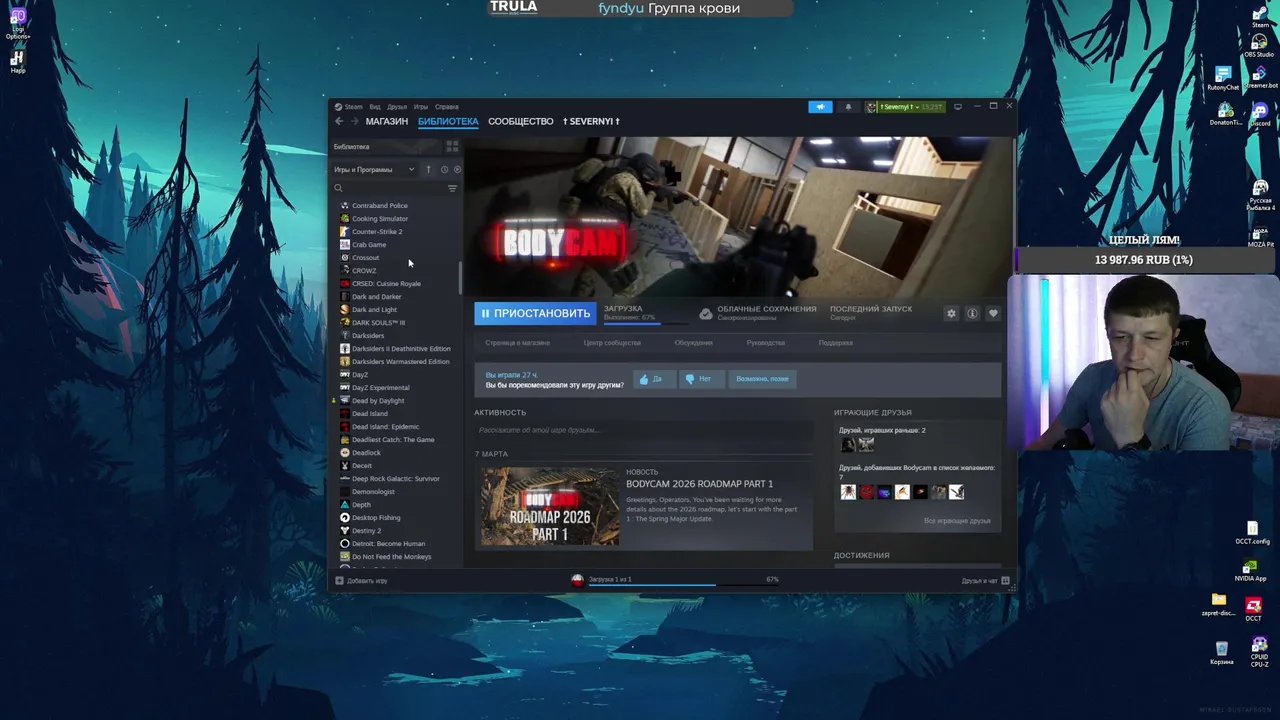Open the game settings gear icon

click(x=951, y=313)
